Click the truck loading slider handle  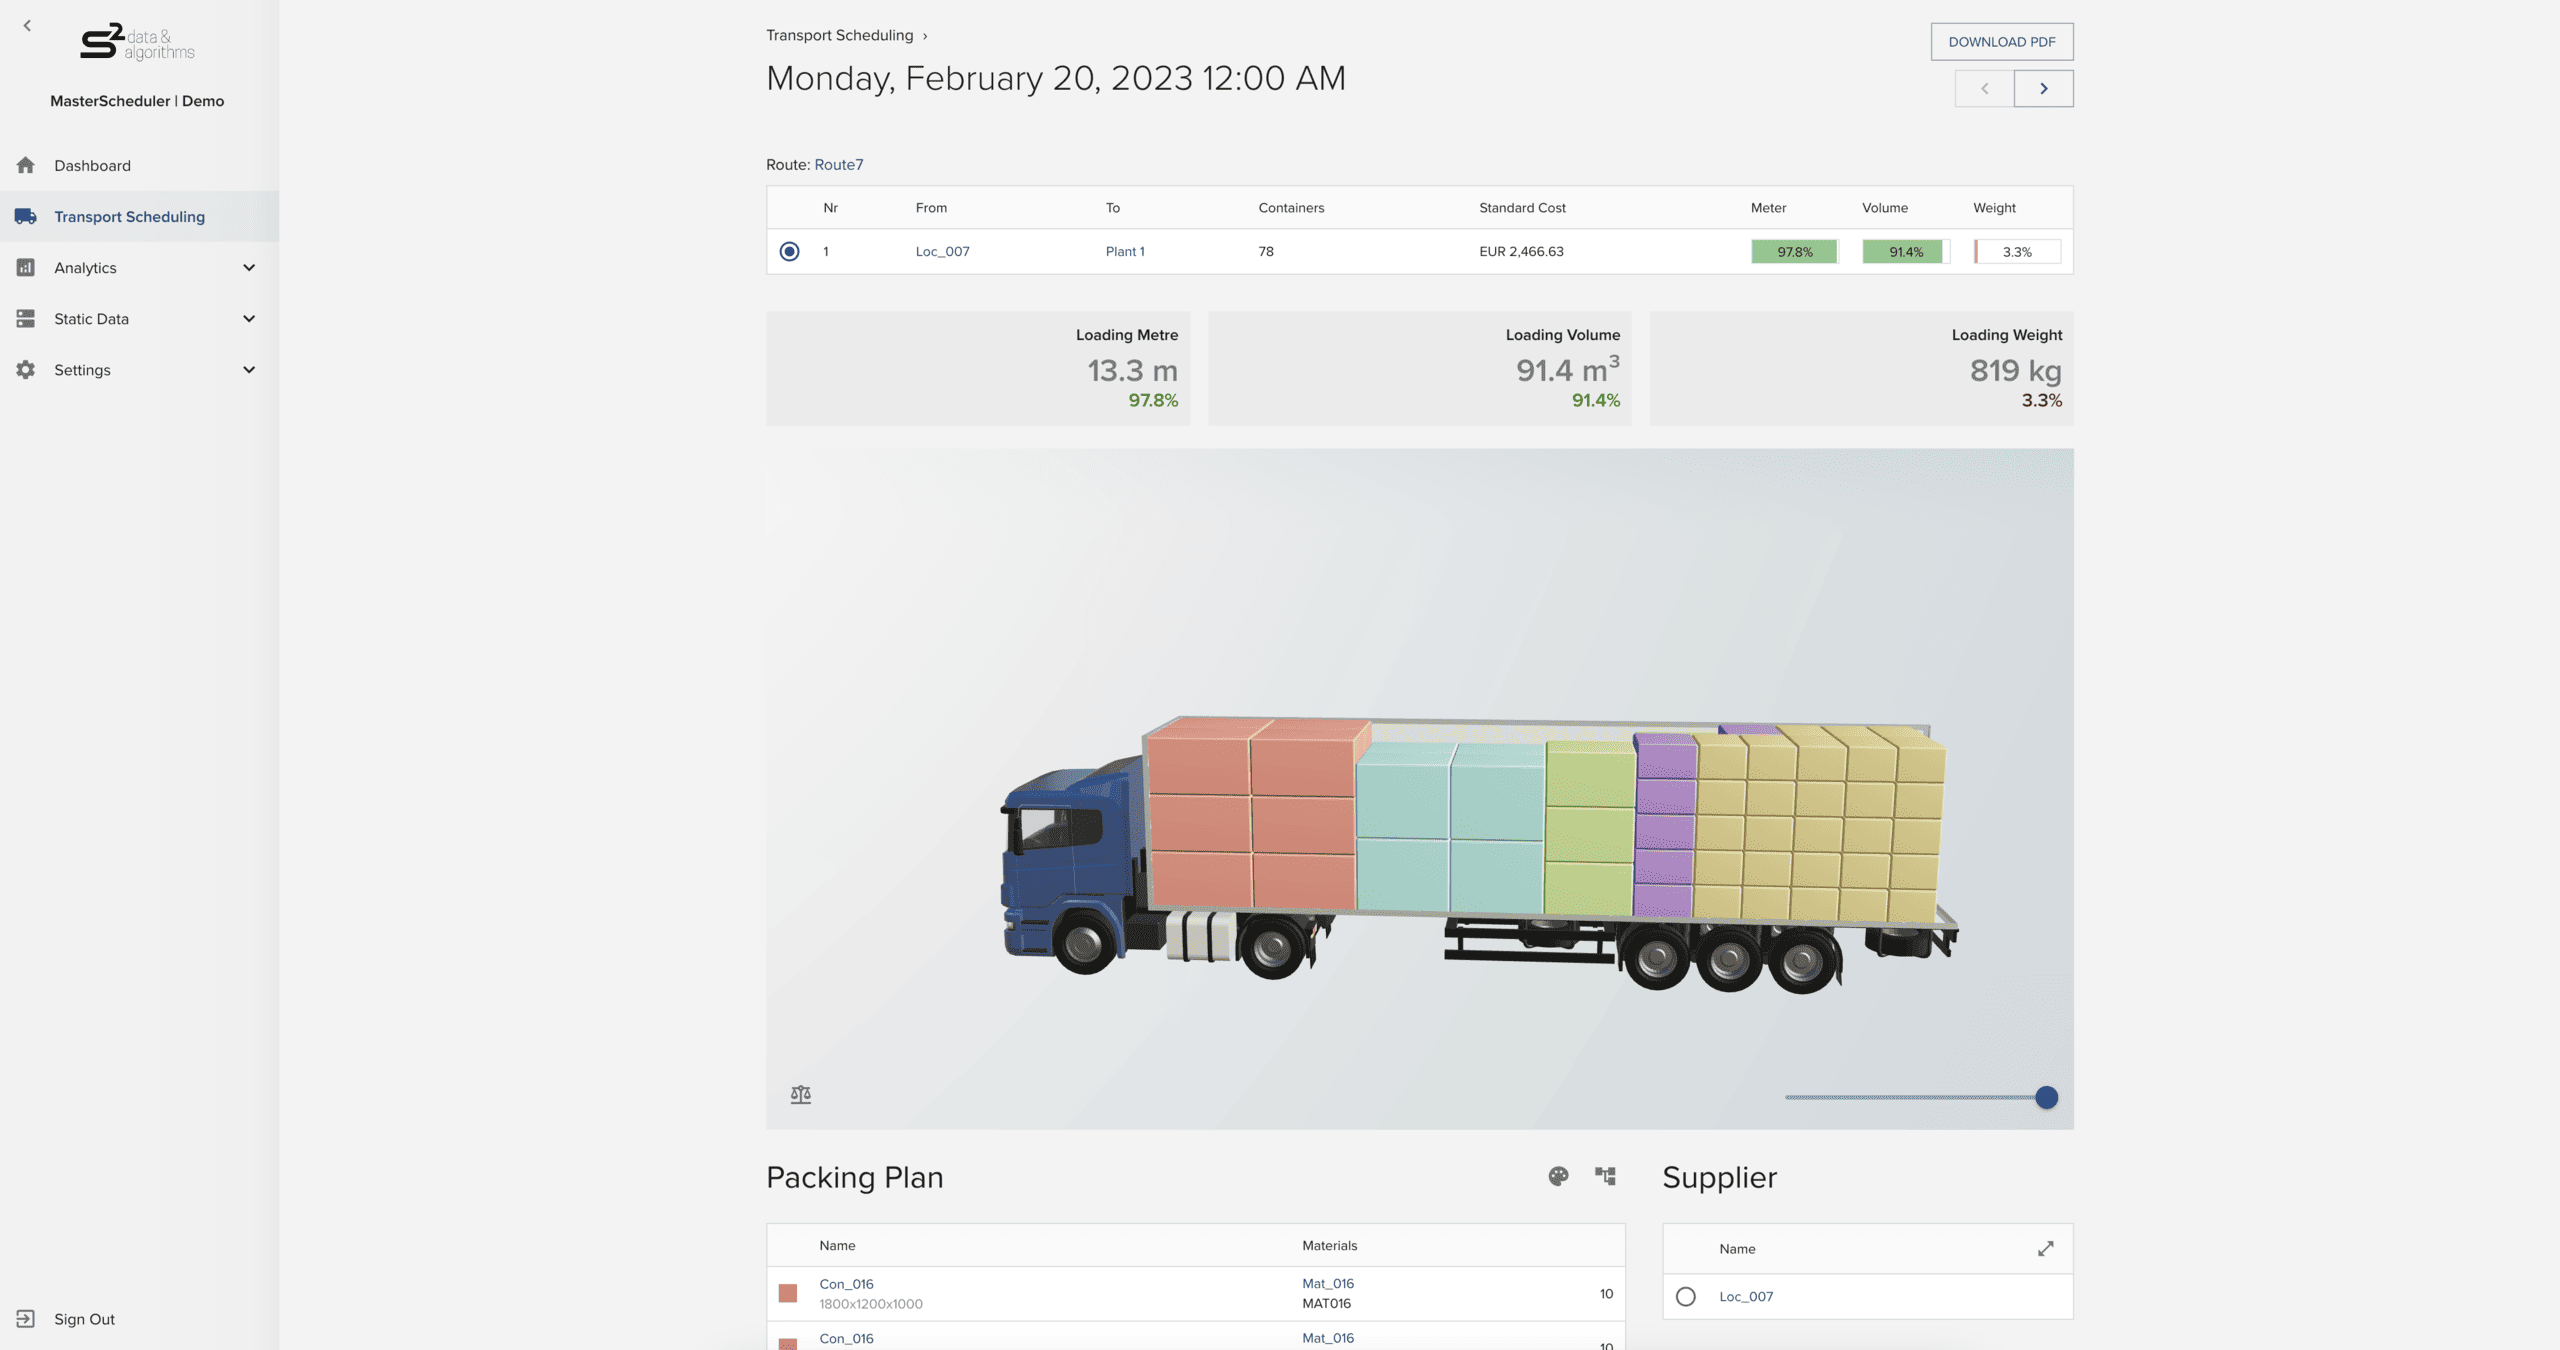pyautogui.click(x=2046, y=1097)
